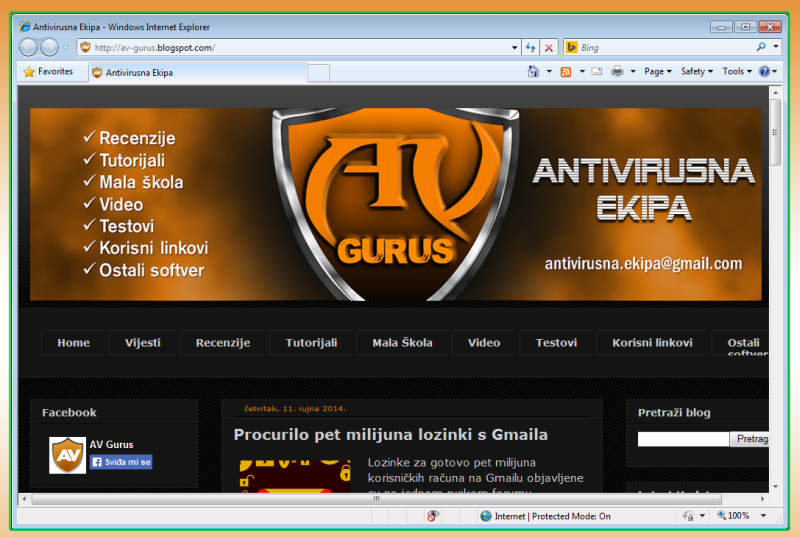The height and width of the screenshot is (537, 800).
Task: Click the horizontal scrollbar thumb
Action: pos(377,499)
